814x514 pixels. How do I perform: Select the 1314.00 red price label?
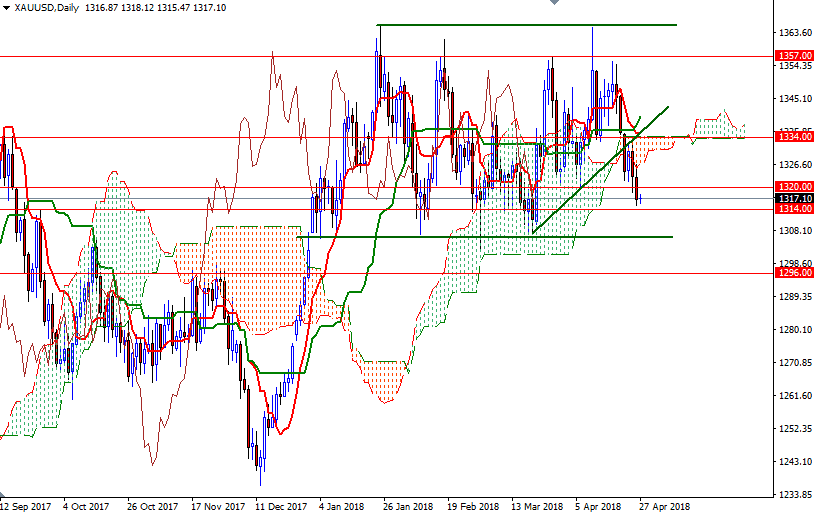794,209
